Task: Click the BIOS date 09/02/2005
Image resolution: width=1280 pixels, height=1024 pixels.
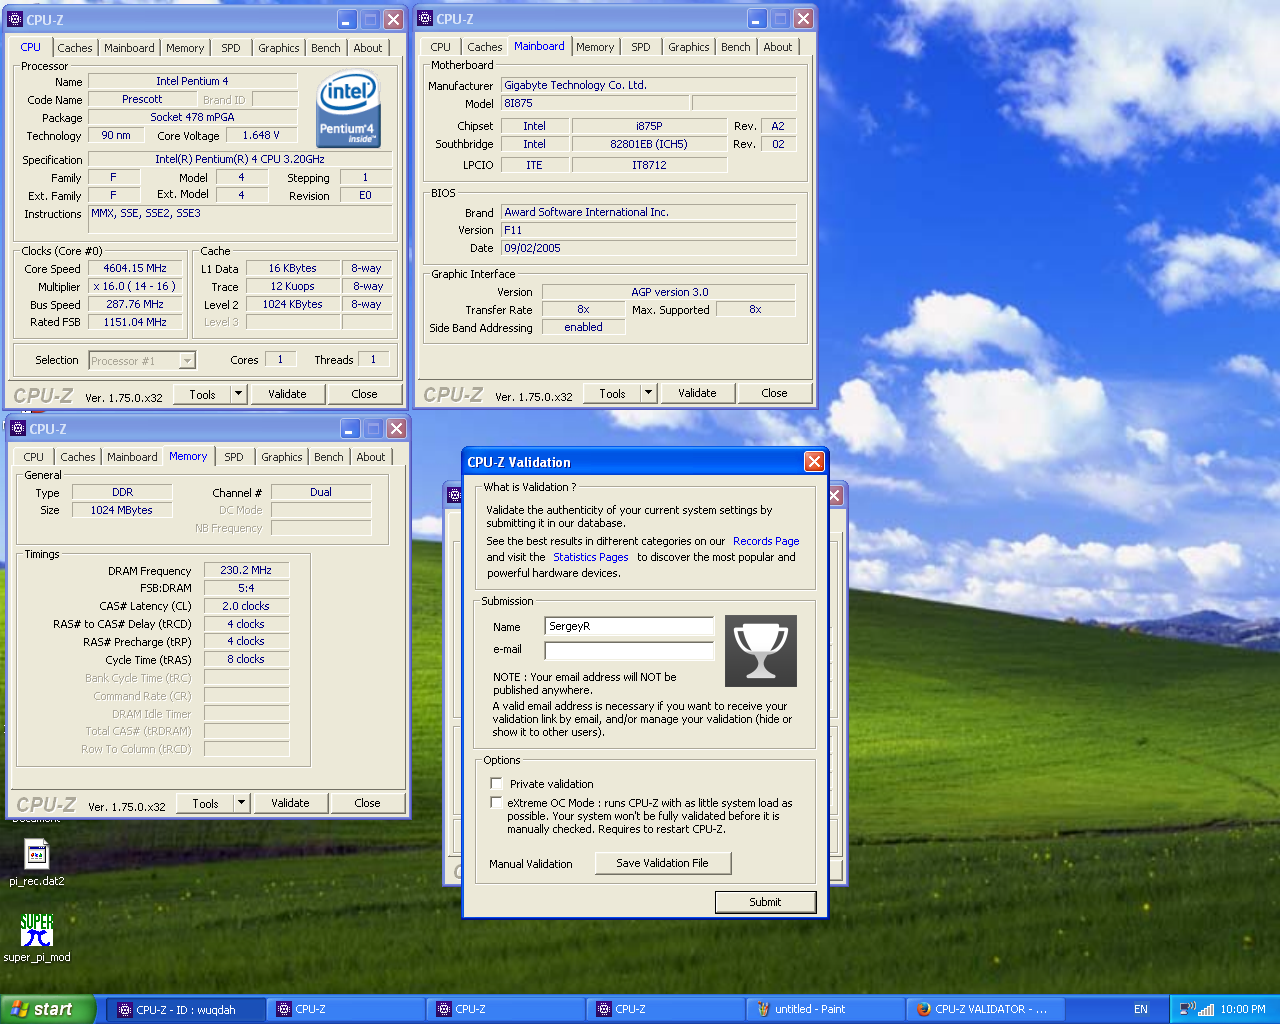Action: pyautogui.click(x=648, y=248)
